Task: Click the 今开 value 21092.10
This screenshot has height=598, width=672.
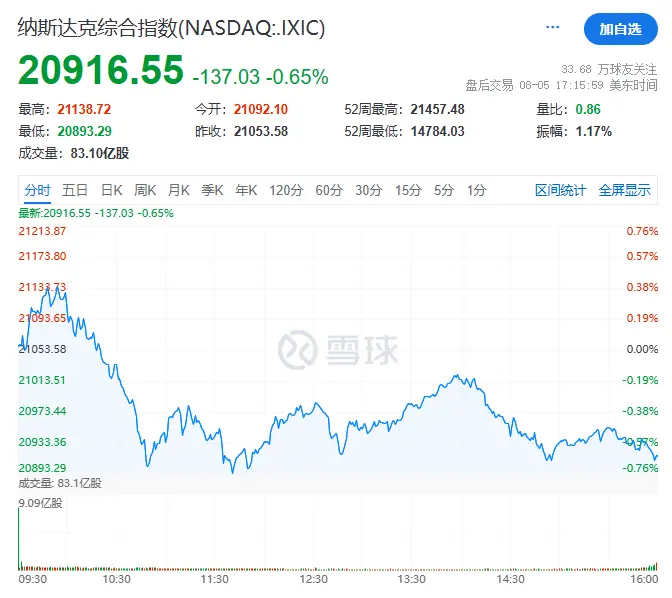Action: pyautogui.click(x=261, y=109)
